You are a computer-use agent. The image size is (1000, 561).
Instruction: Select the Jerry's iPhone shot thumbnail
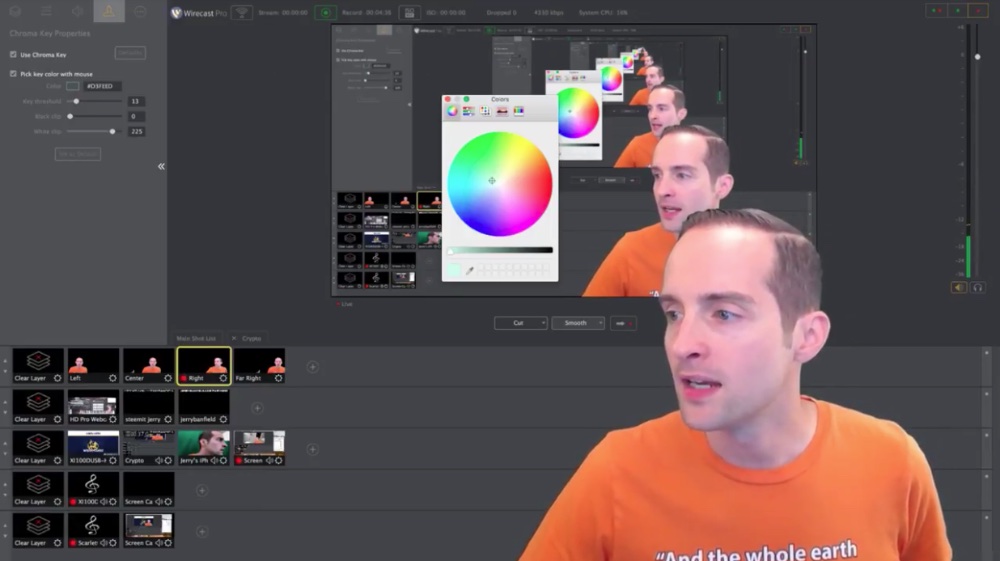[x=203, y=448]
